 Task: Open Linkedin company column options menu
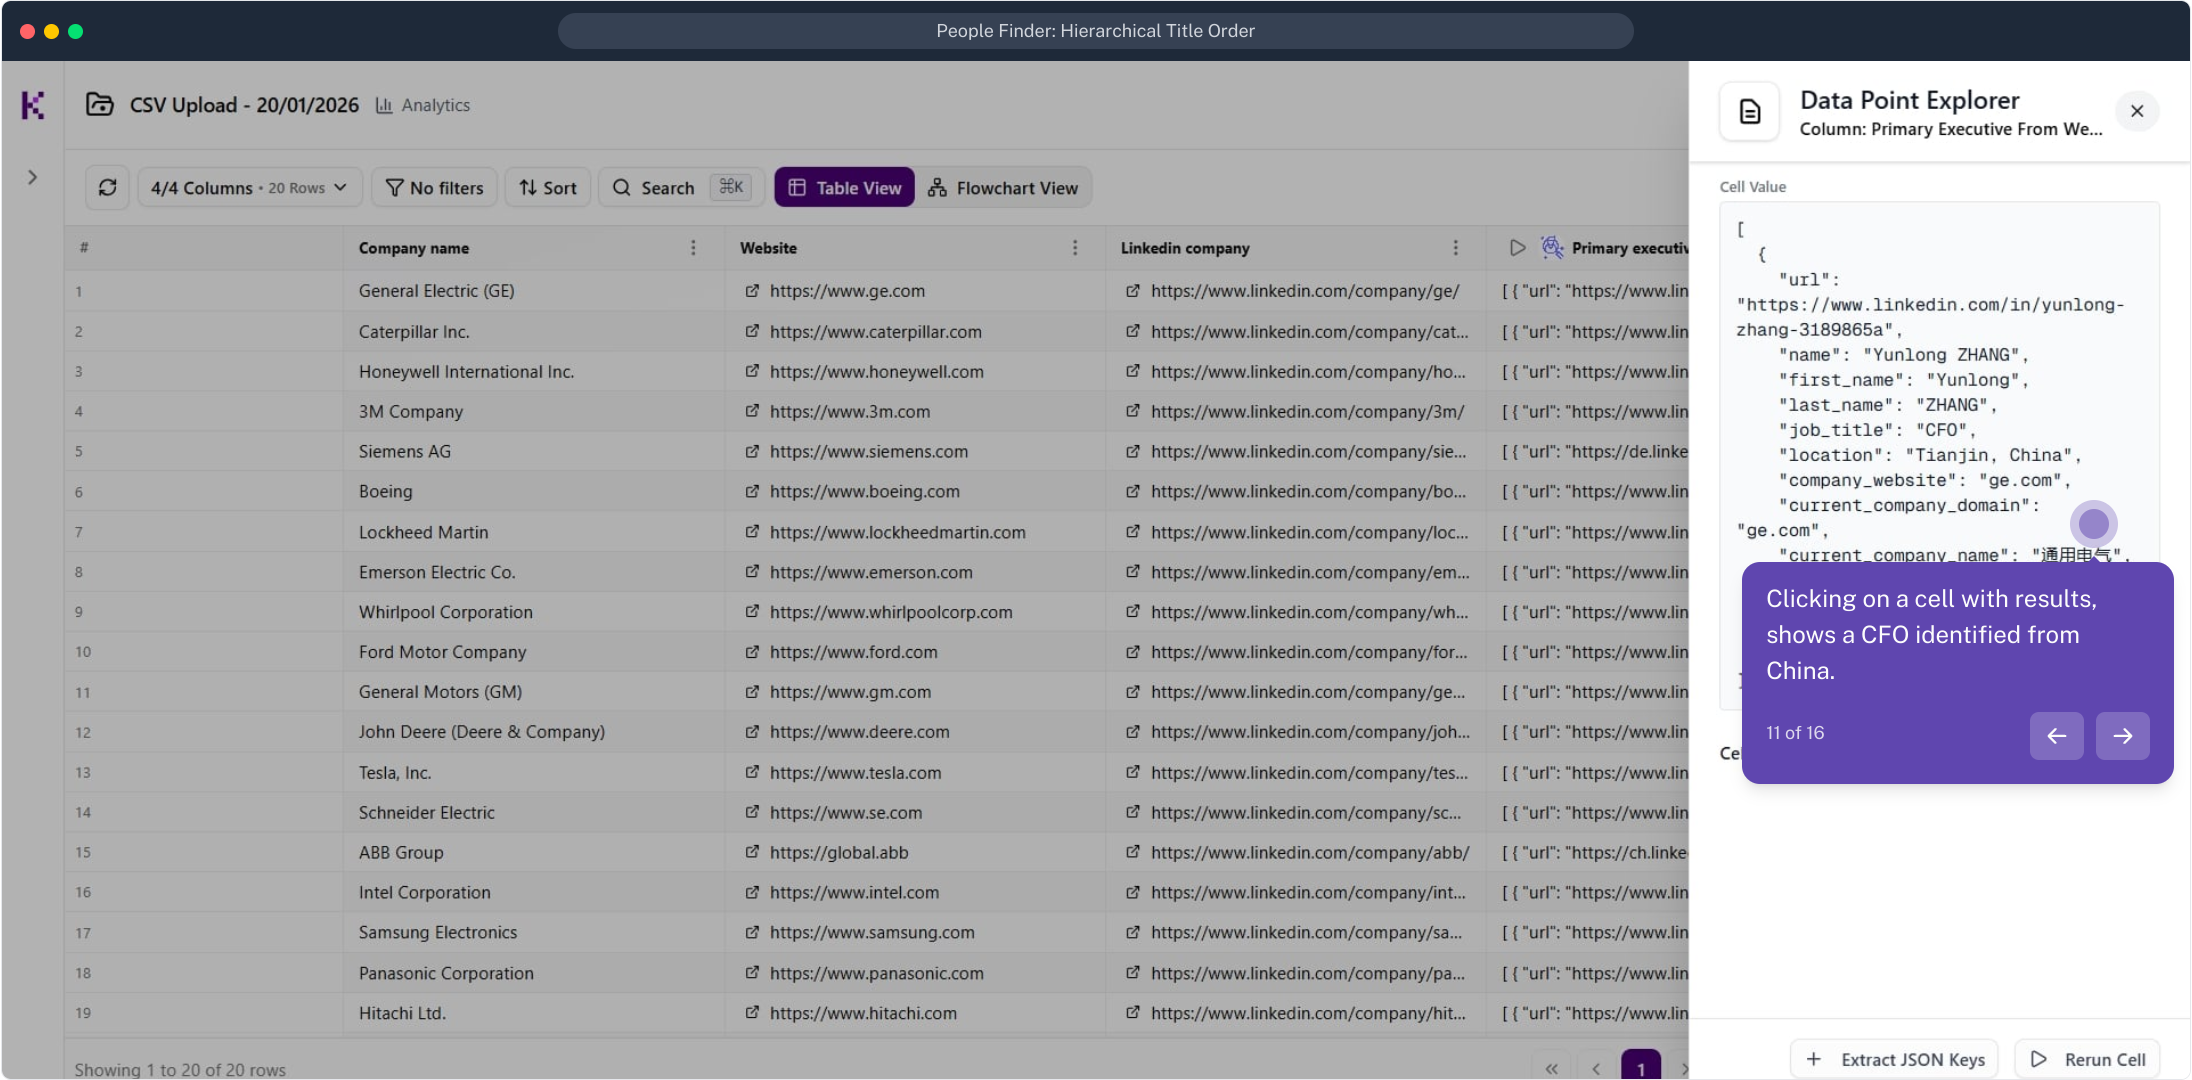[x=1455, y=248]
